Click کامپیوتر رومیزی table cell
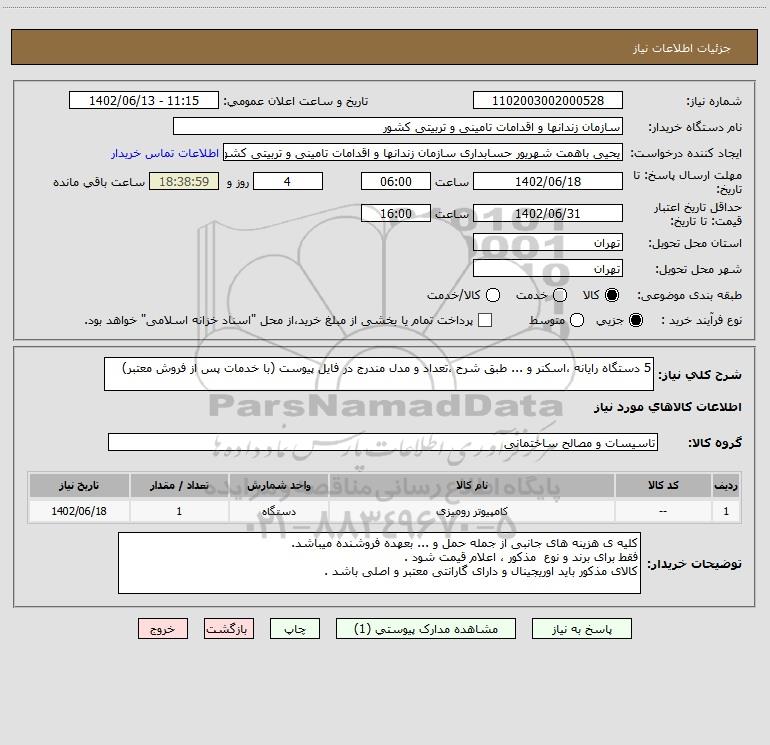Image resolution: width=770 pixels, height=745 pixels. click(471, 511)
